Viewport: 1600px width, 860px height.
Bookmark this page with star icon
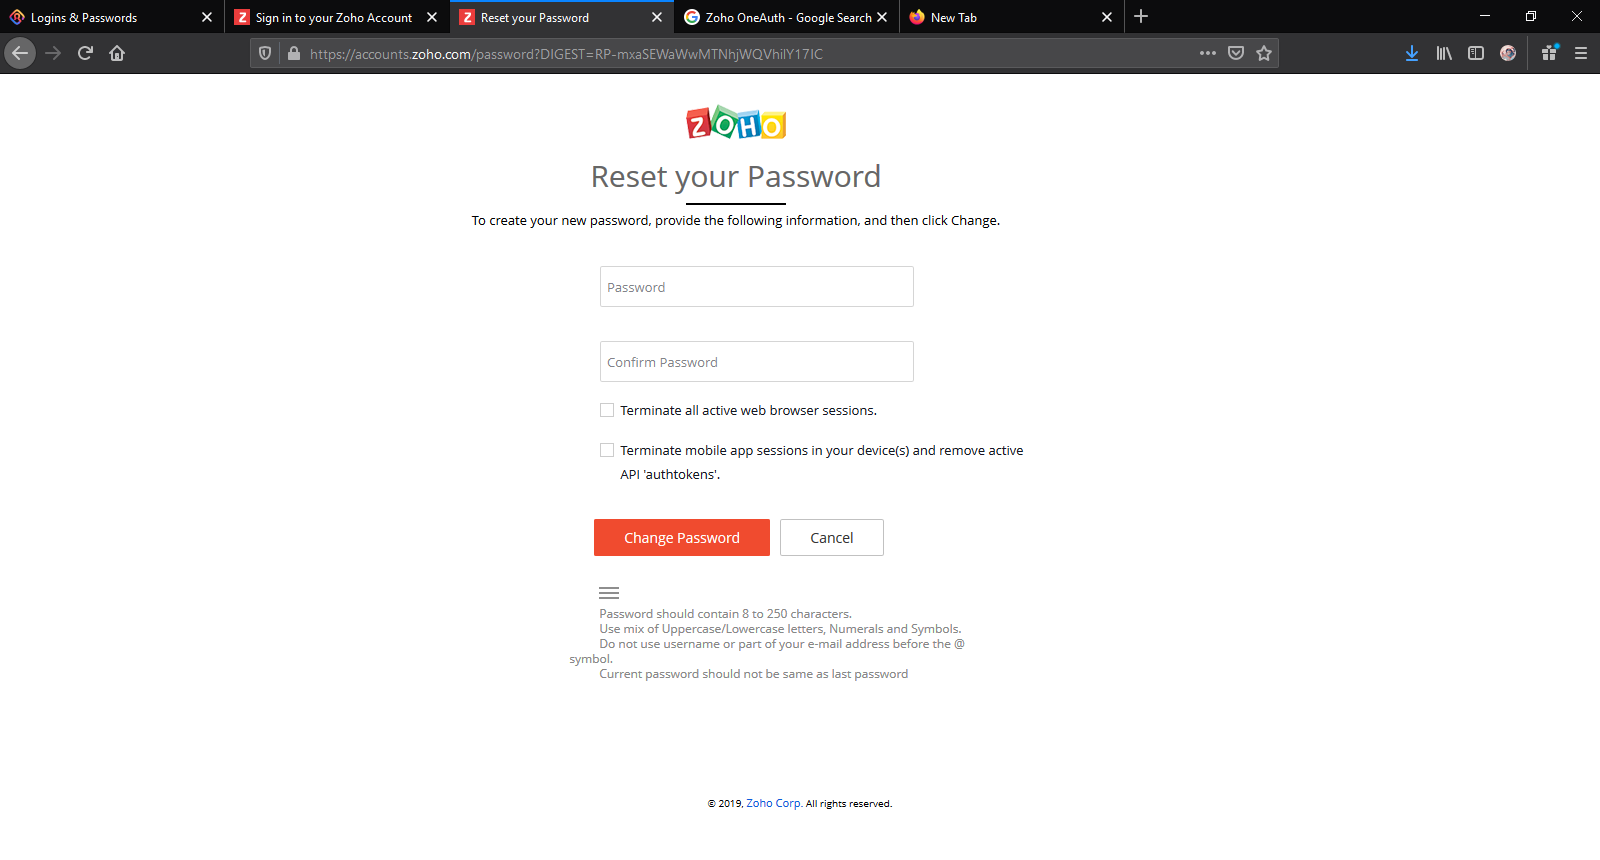[x=1264, y=53]
